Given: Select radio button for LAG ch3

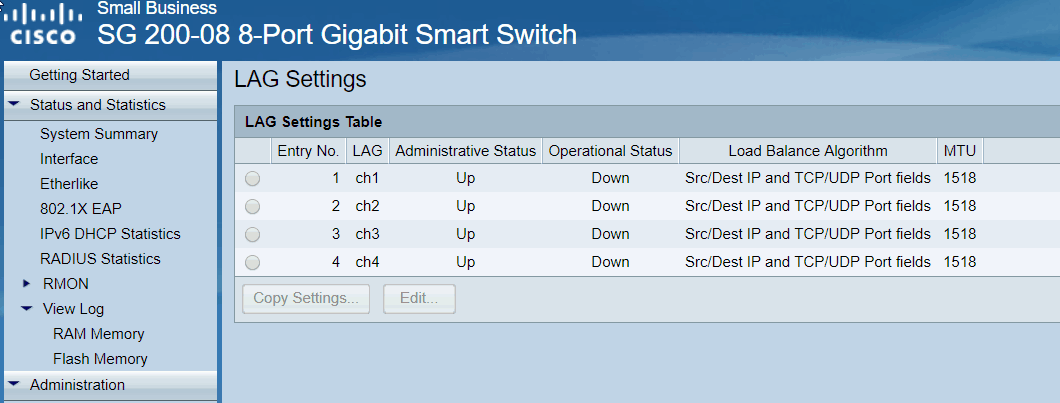Looking at the screenshot, I should (252, 234).
